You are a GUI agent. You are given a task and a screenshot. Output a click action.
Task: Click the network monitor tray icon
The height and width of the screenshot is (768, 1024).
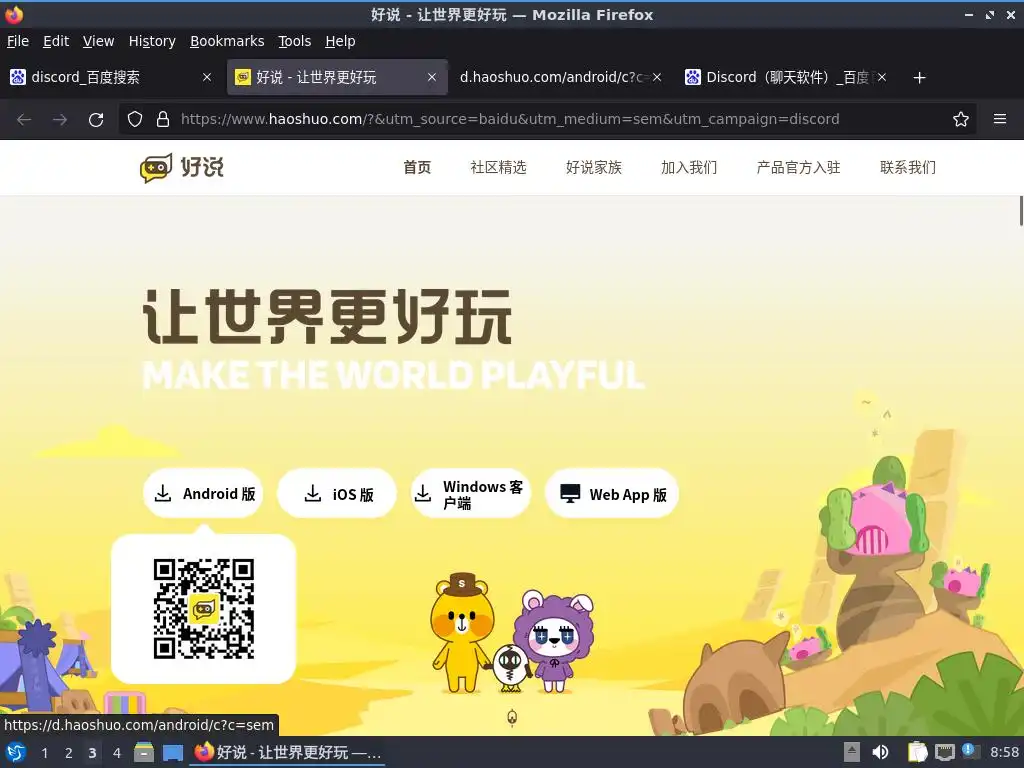[x=944, y=752]
